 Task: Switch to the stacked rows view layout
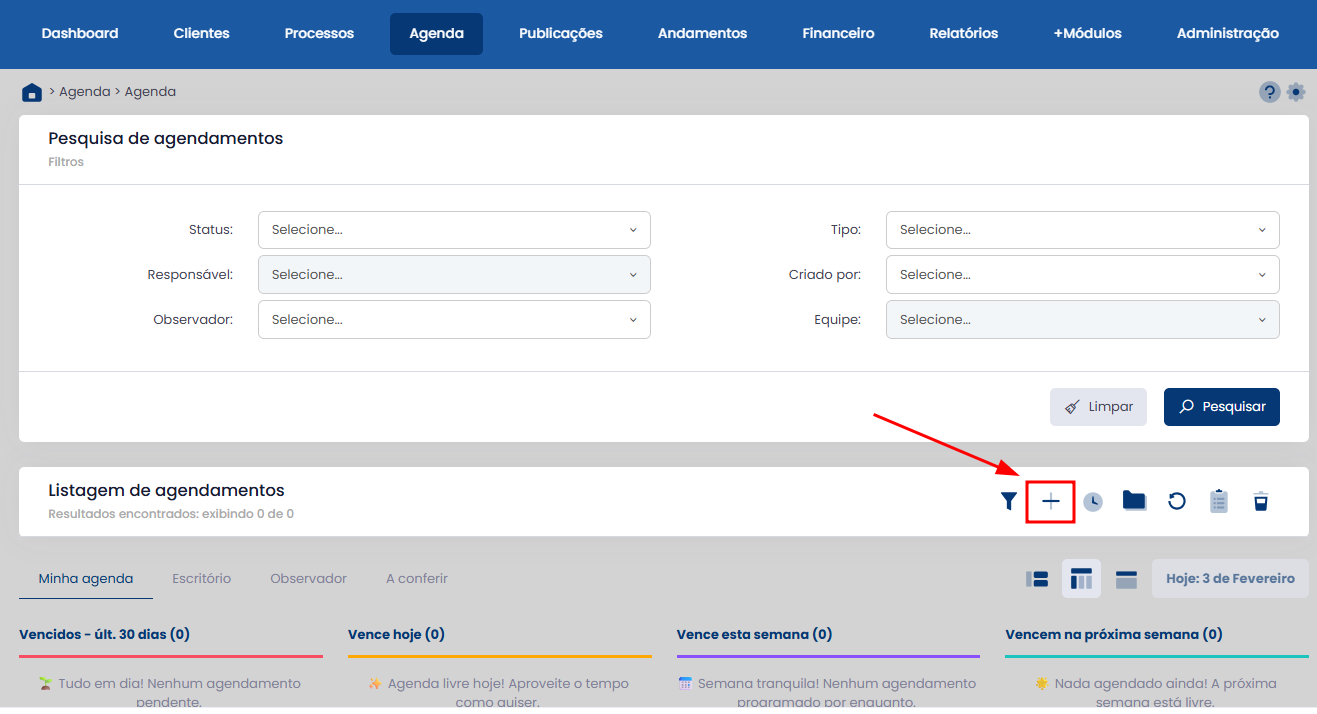click(1126, 579)
